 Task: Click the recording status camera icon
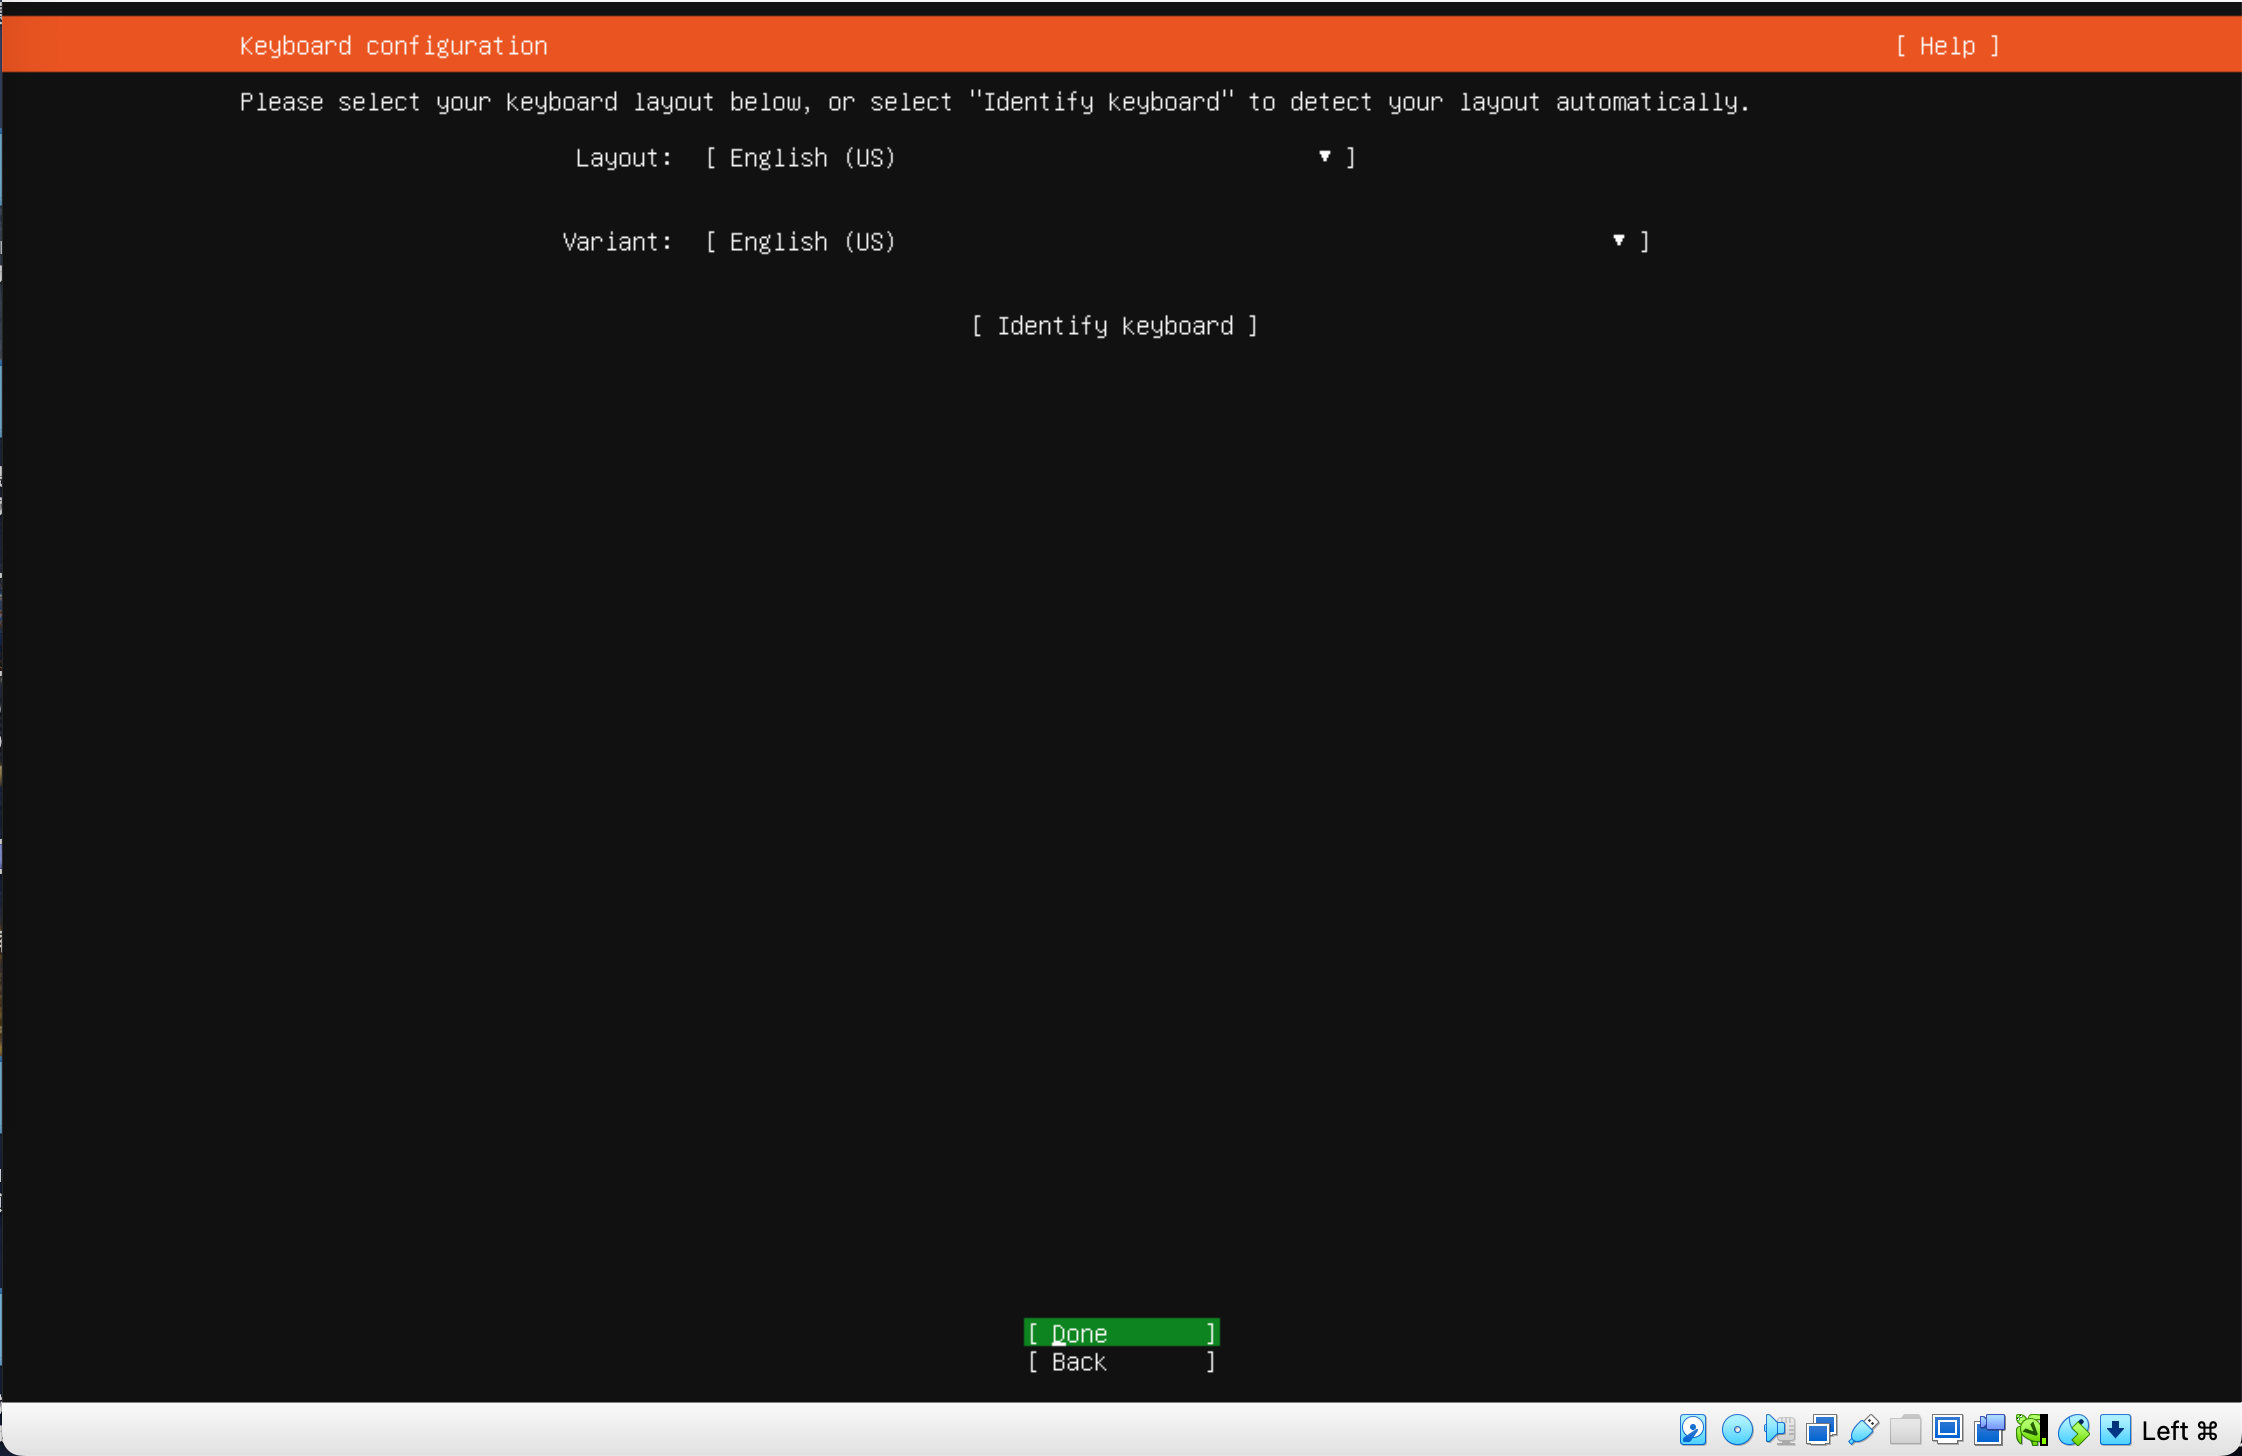pos(1989,1430)
